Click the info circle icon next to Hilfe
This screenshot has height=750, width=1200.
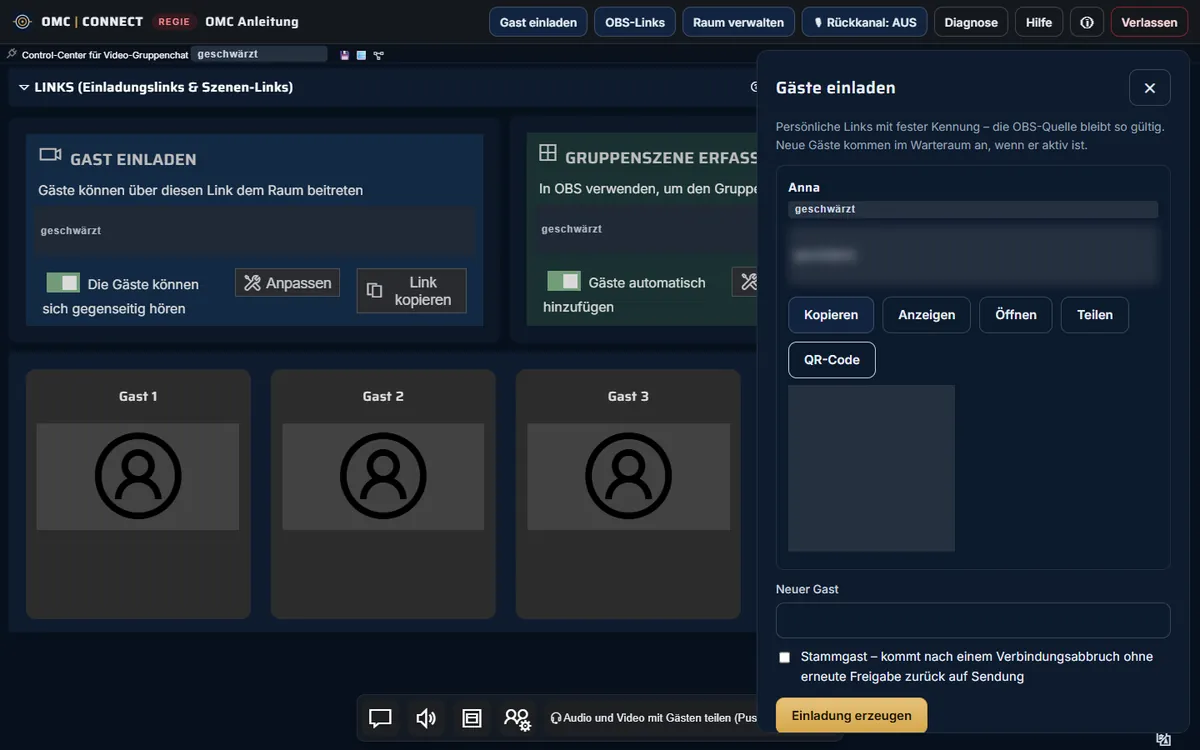click(1087, 22)
